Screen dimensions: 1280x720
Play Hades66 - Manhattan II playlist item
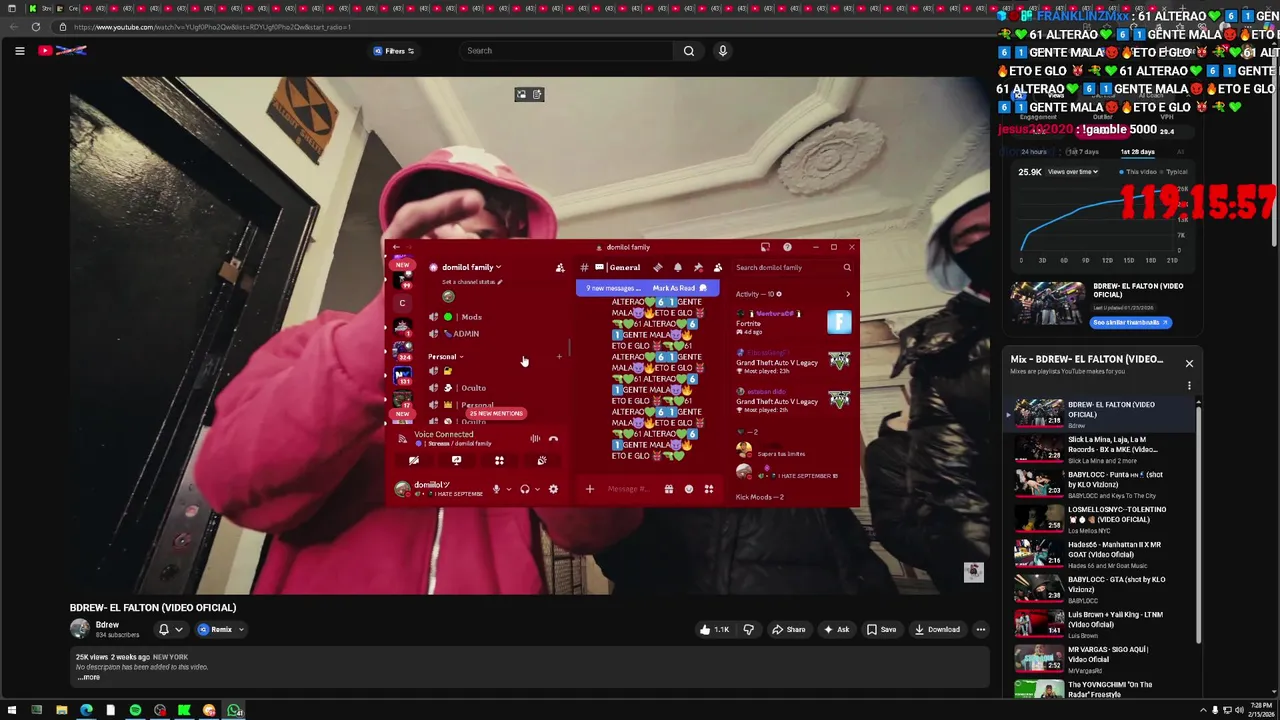click(x=1100, y=553)
